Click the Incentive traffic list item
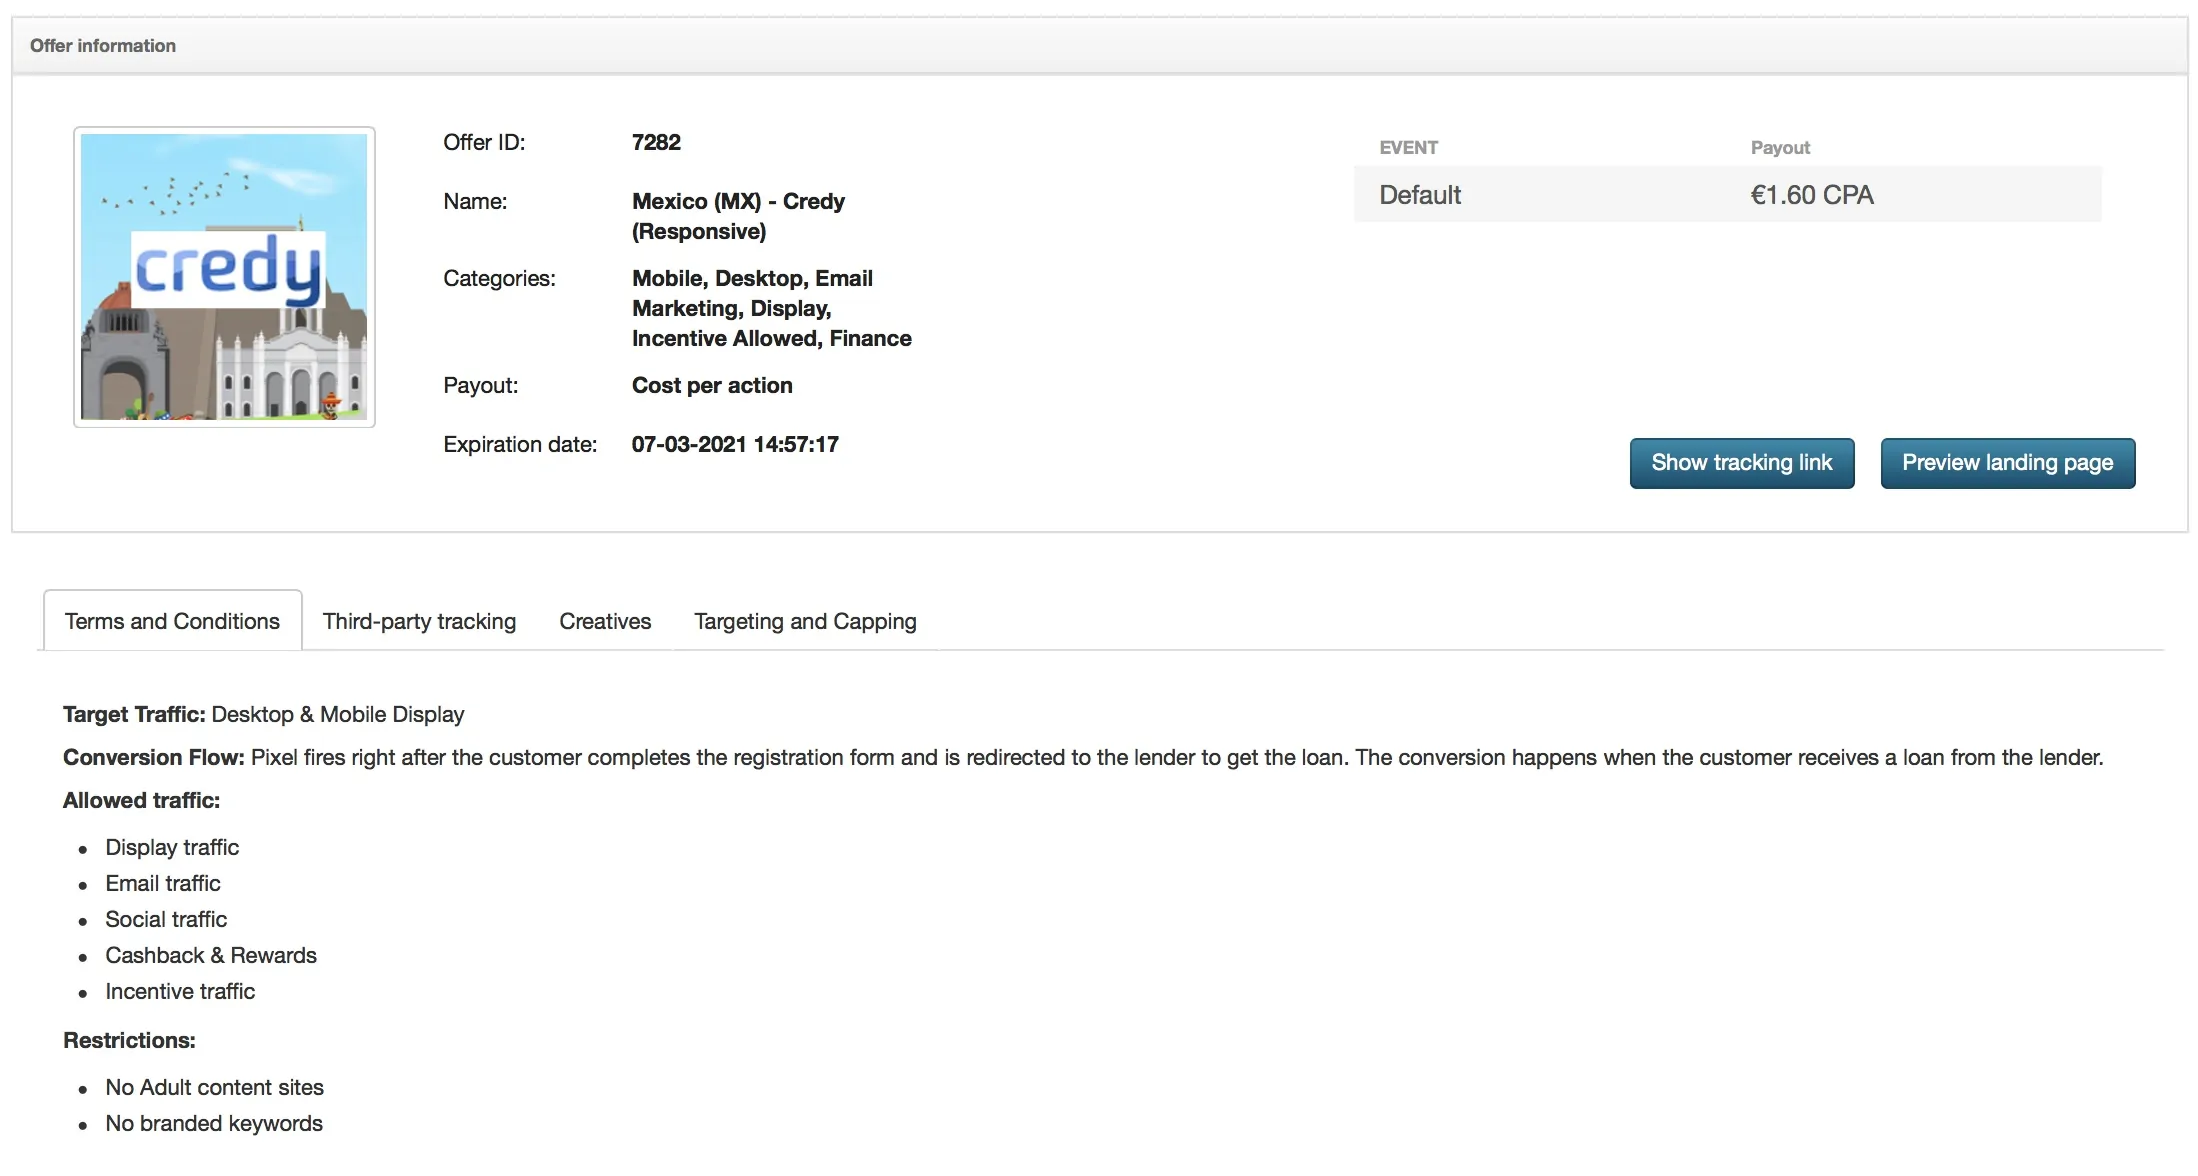The image size is (2198, 1176). click(180, 991)
